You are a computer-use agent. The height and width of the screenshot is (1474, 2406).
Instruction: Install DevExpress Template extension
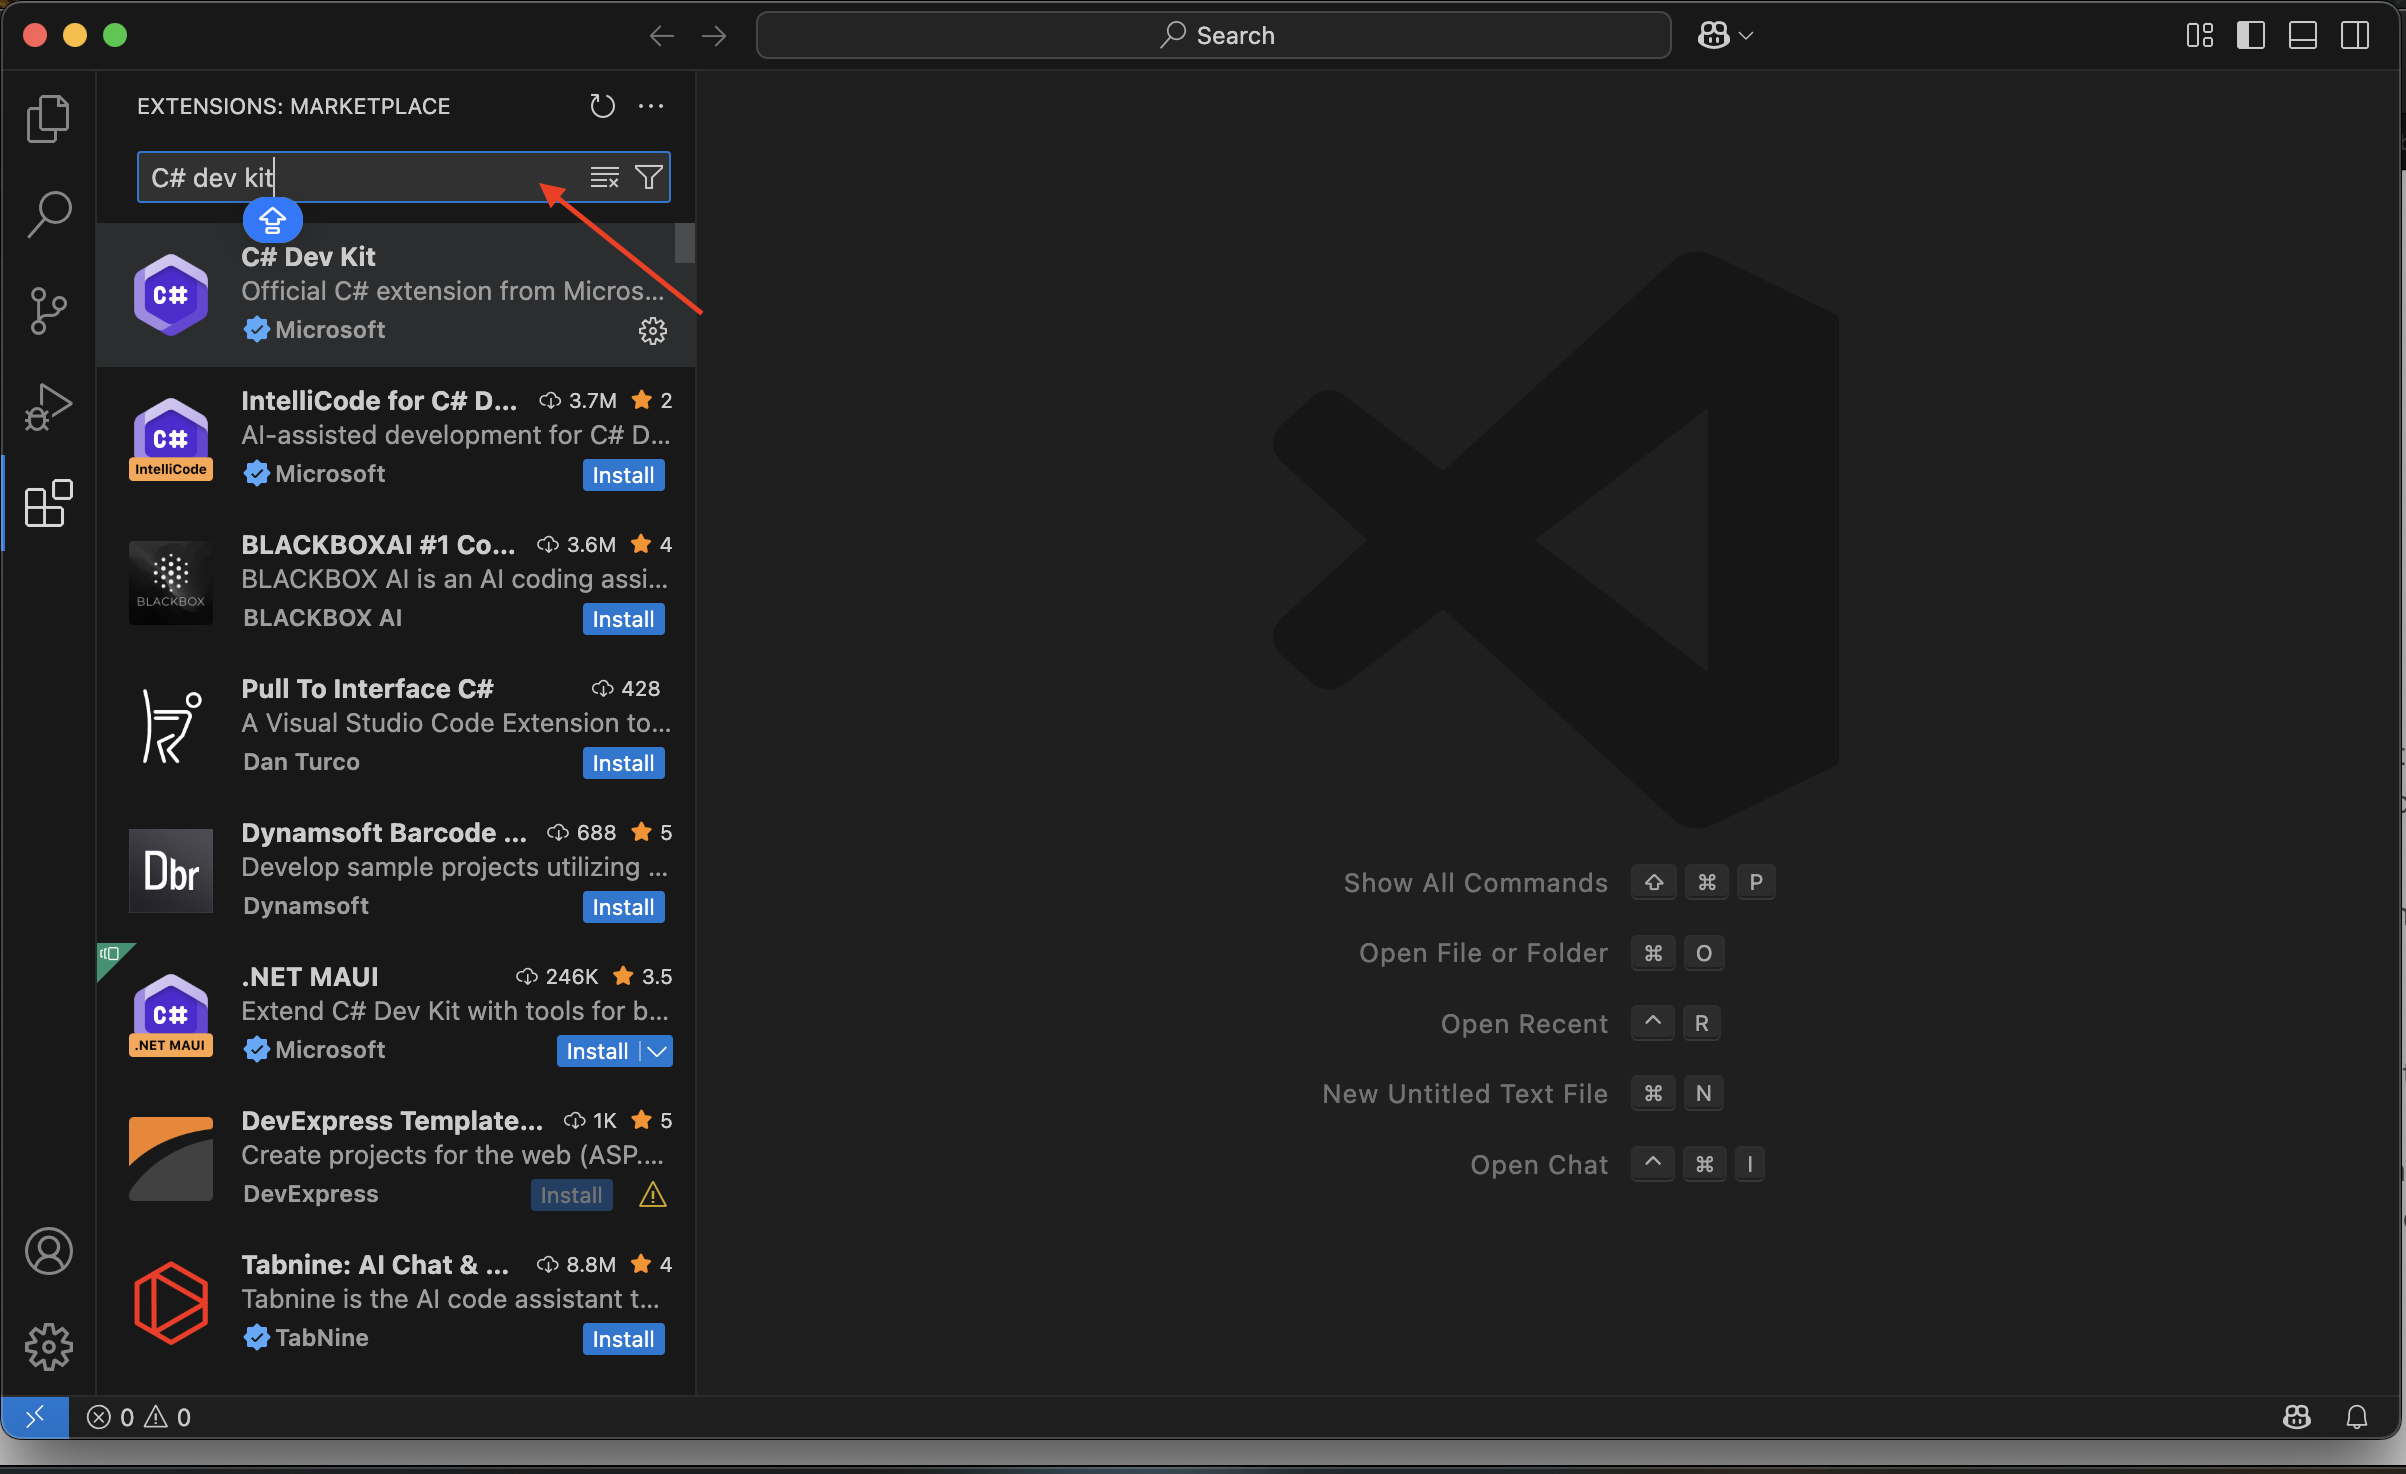click(x=571, y=1195)
